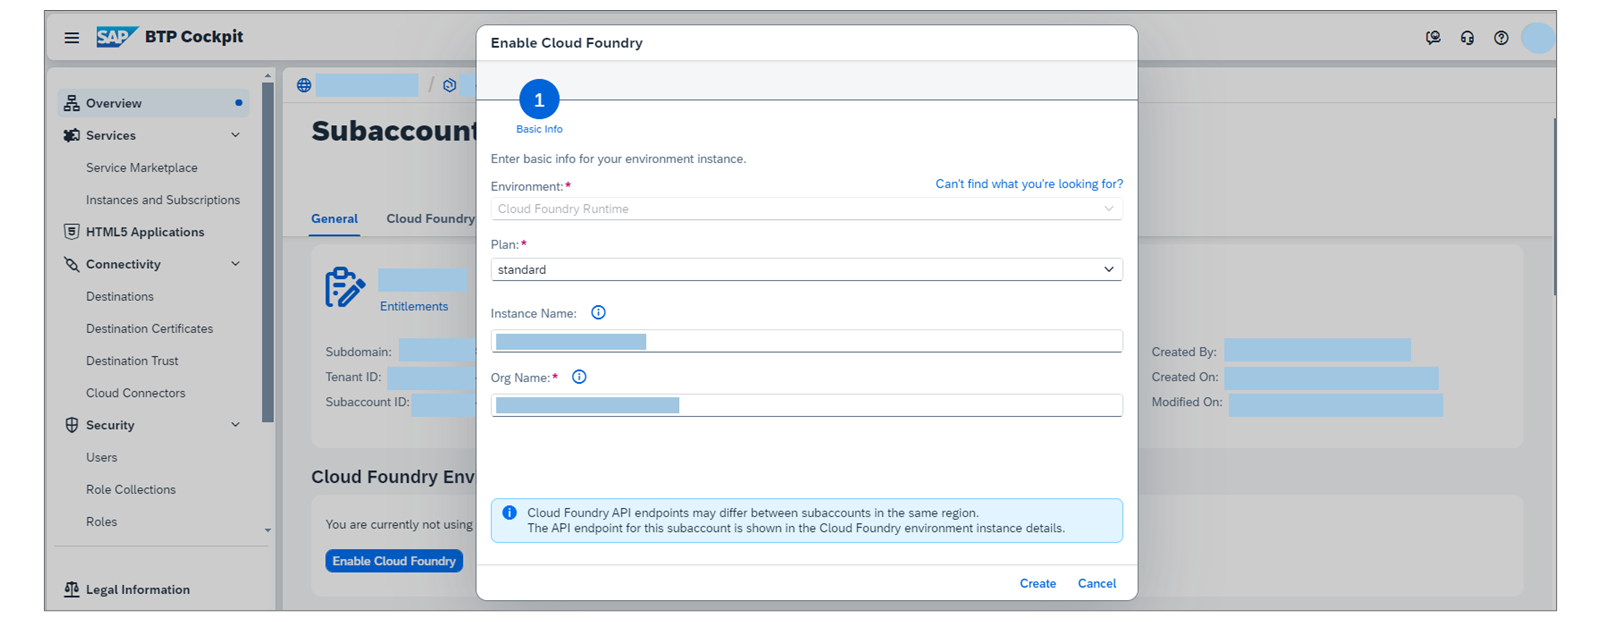This screenshot has width=1600, height=622.
Task: Click the sidebar vertical scrollbar
Action: tap(267, 252)
